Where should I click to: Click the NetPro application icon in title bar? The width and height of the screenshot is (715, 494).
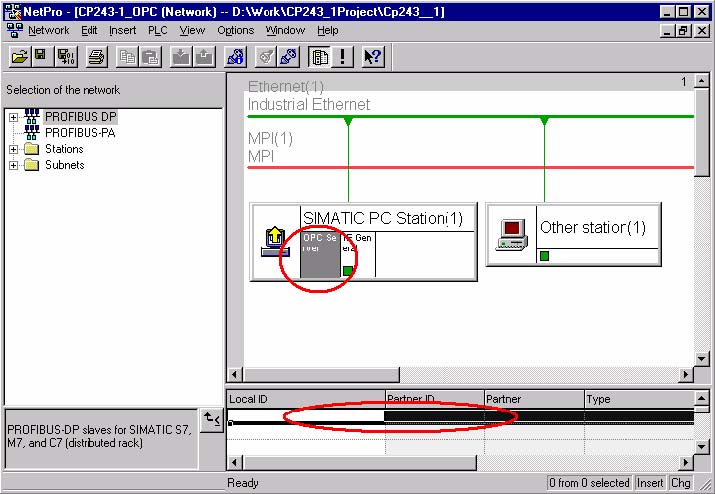(x=12, y=11)
